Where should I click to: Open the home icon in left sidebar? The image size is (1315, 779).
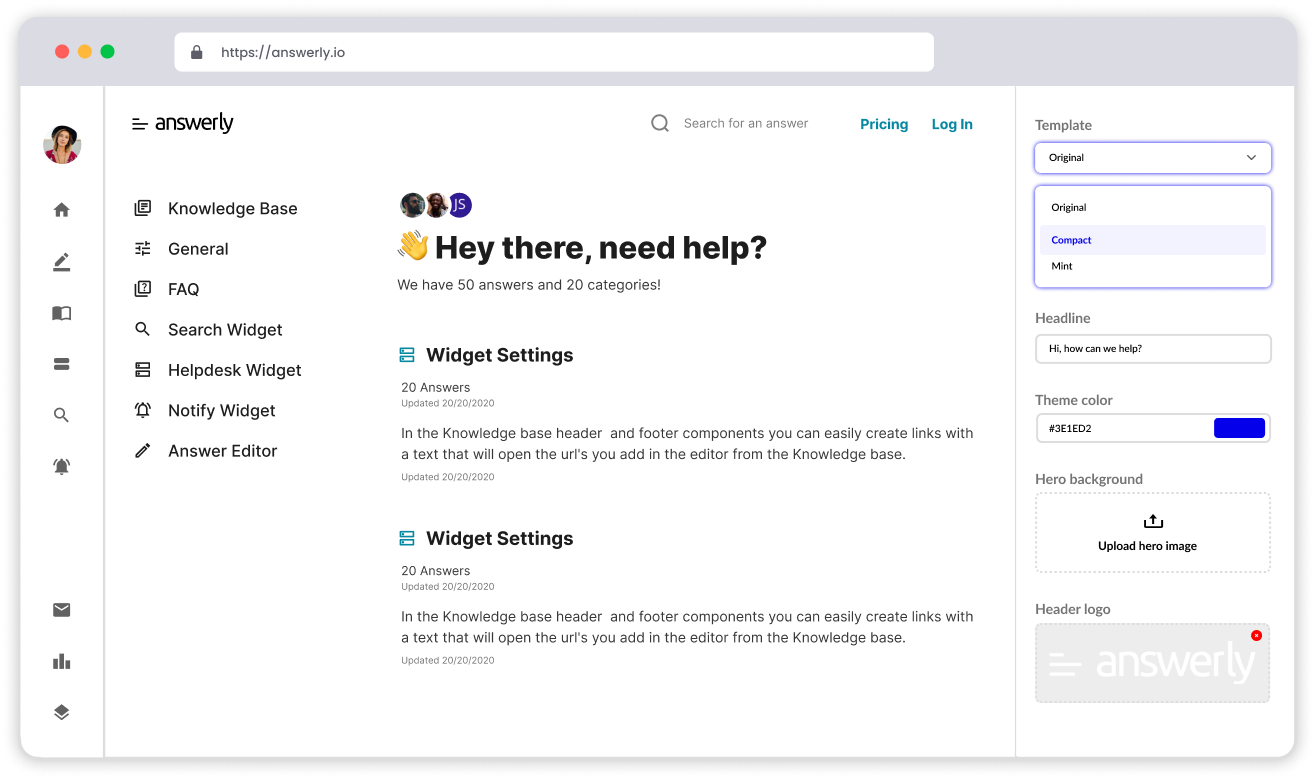pyautogui.click(x=62, y=210)
